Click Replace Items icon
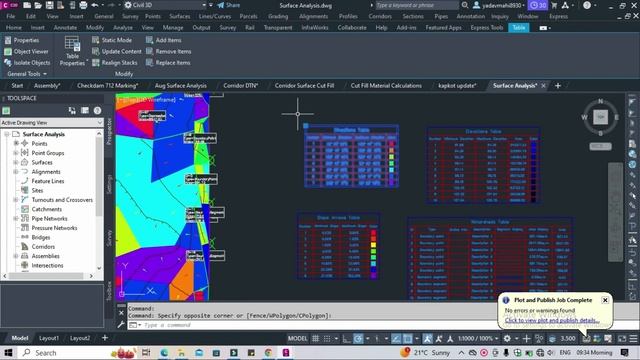Screen dimensions: 640x360 click(x=149, y=62)
